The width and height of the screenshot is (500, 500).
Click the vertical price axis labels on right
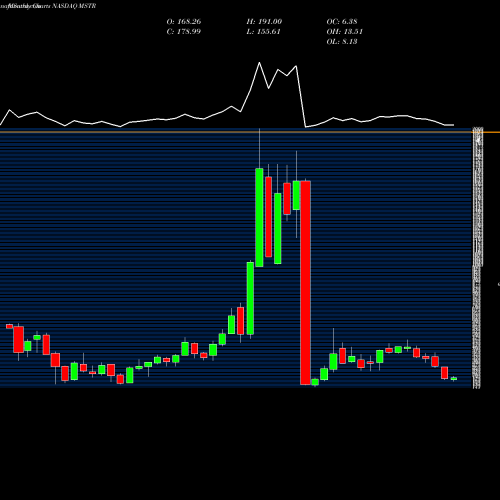click(478, 257)
